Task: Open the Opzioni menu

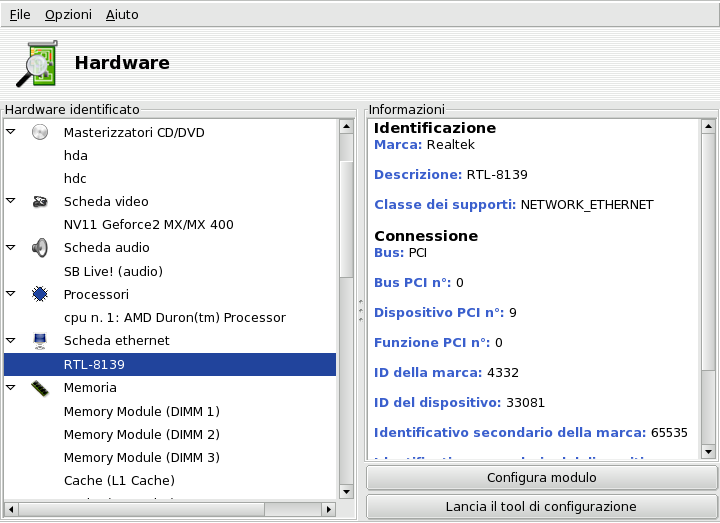Action: pyautogui.click(x=68, y=15)
